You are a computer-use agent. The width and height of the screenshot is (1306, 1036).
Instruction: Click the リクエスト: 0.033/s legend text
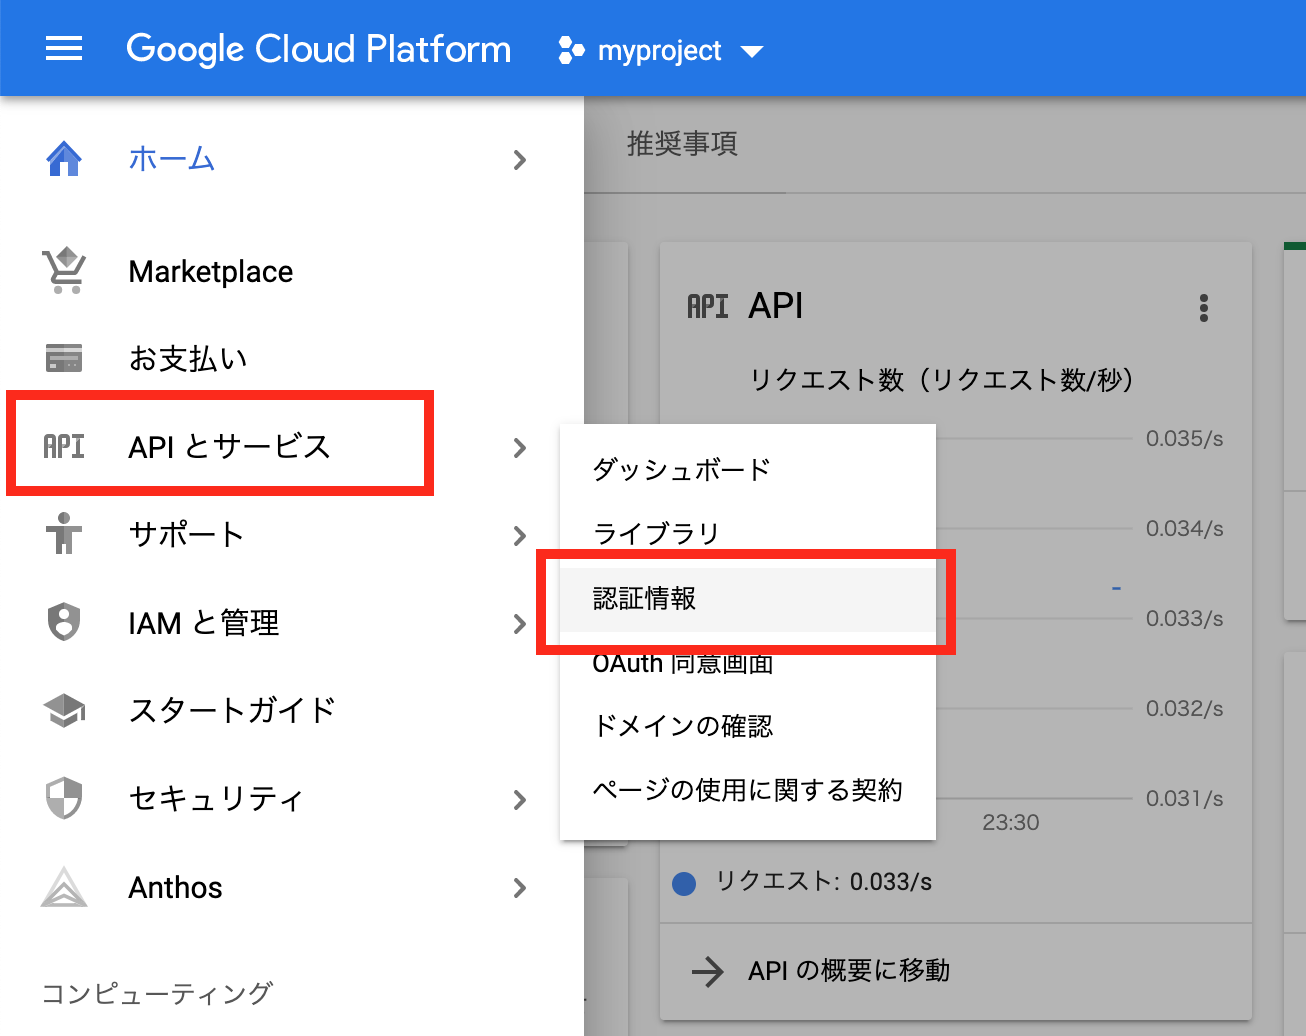(x=823, y=881)
